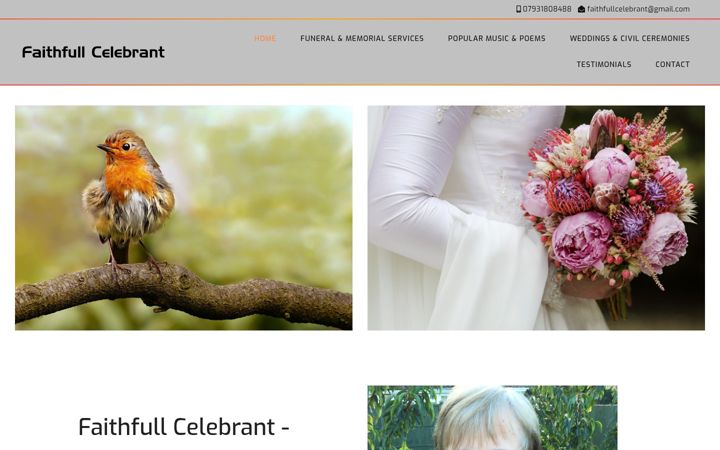Viewport: 720px width, 450px height.
Task: Select the Home menu item
Action: tap(265, 39)
